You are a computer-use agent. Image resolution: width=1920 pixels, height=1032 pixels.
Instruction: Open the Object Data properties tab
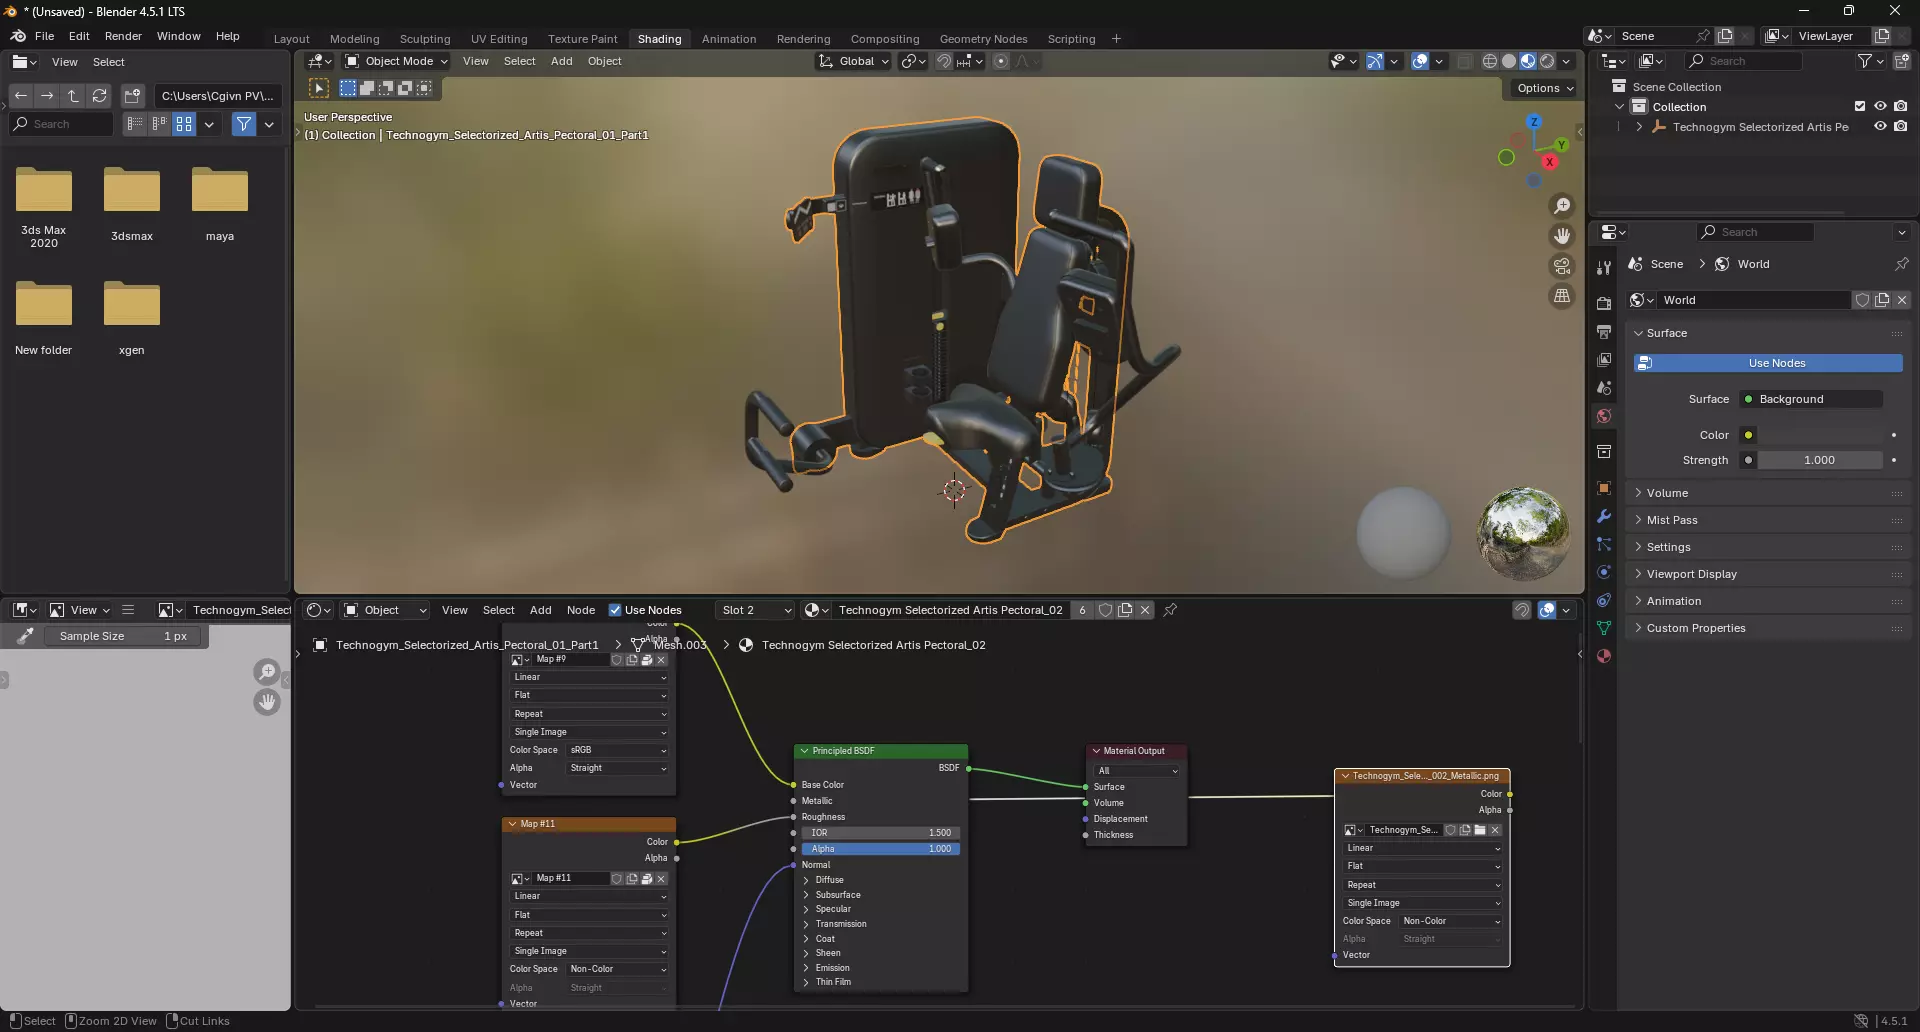click(x=1604, y=628)
